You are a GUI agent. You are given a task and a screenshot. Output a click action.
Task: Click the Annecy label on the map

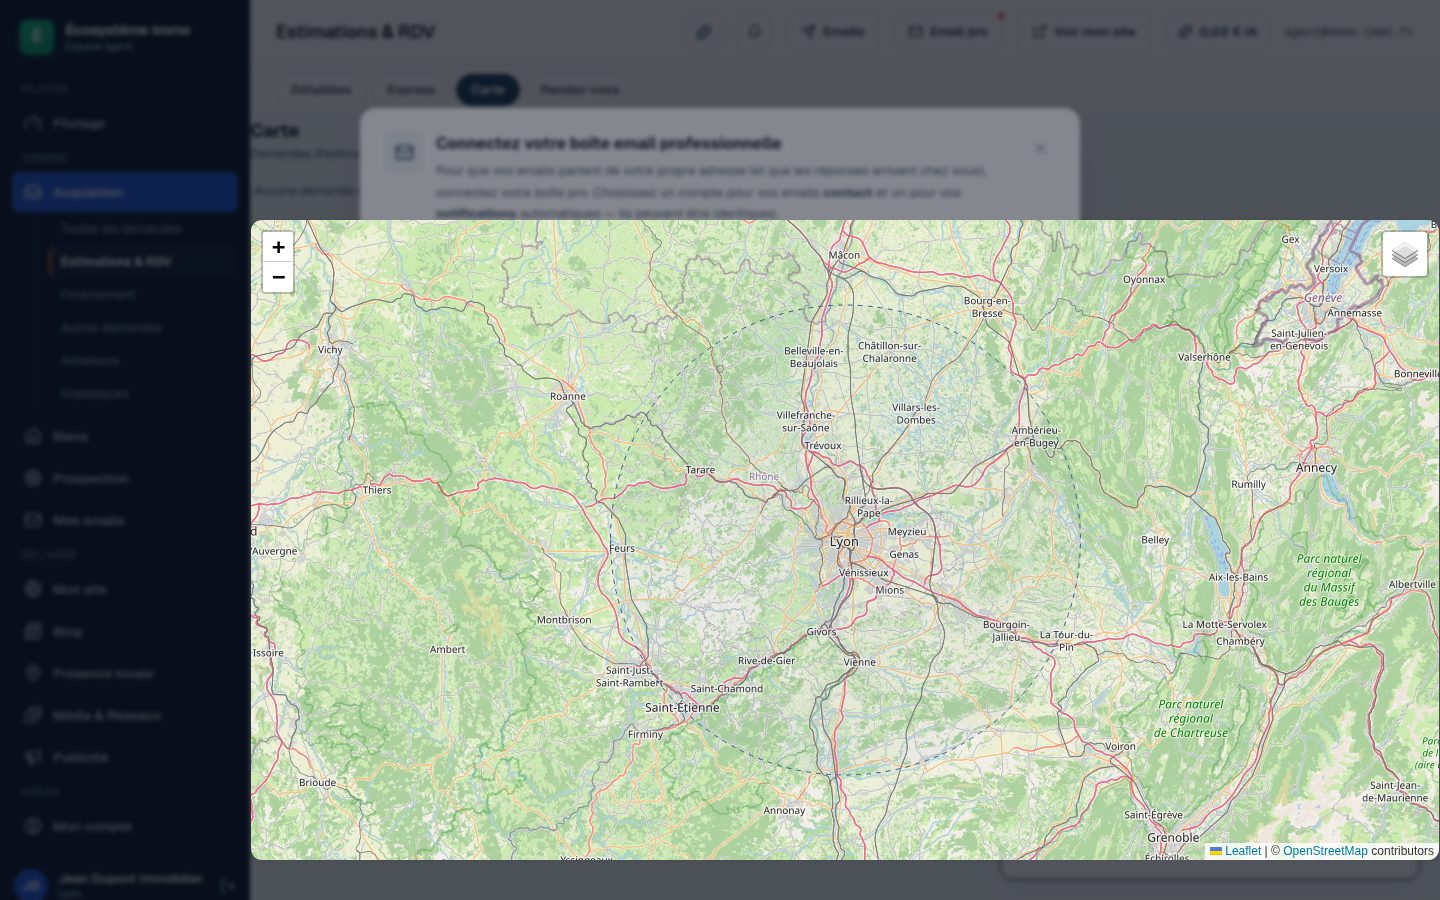pyautogui.click(x=1316, y=467)
